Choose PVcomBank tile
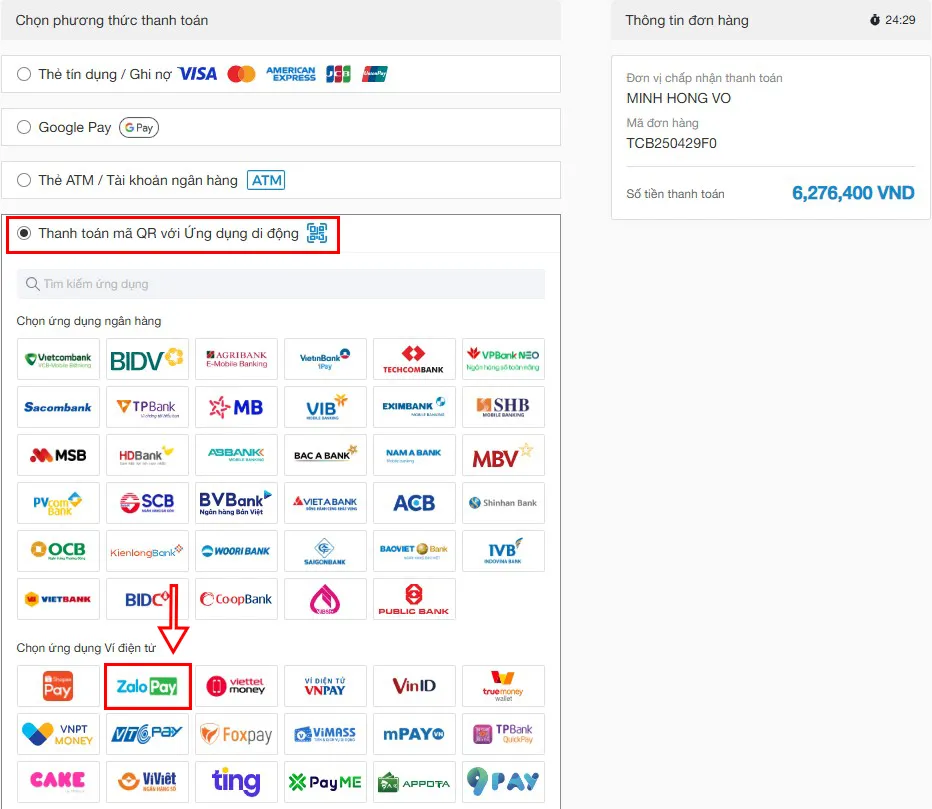 (x=58, y=503)
